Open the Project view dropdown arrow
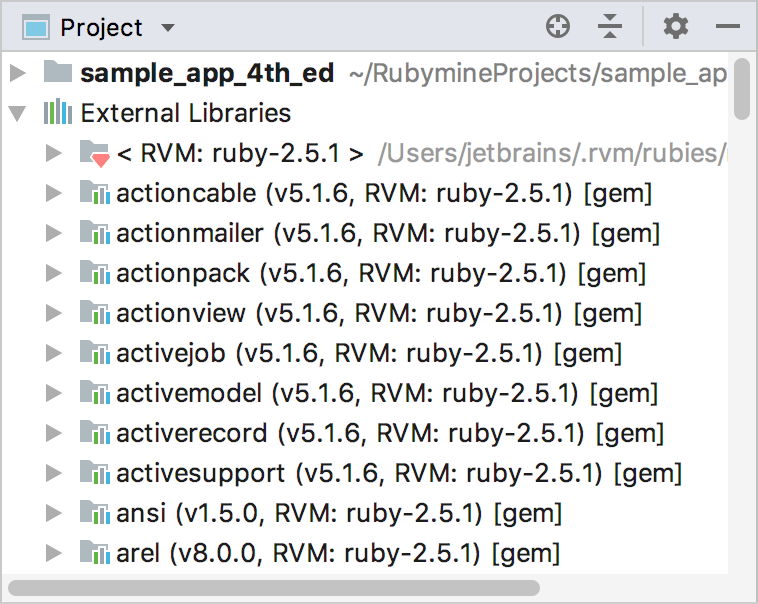This screenshot has height=604, width=758. [168, 28]
